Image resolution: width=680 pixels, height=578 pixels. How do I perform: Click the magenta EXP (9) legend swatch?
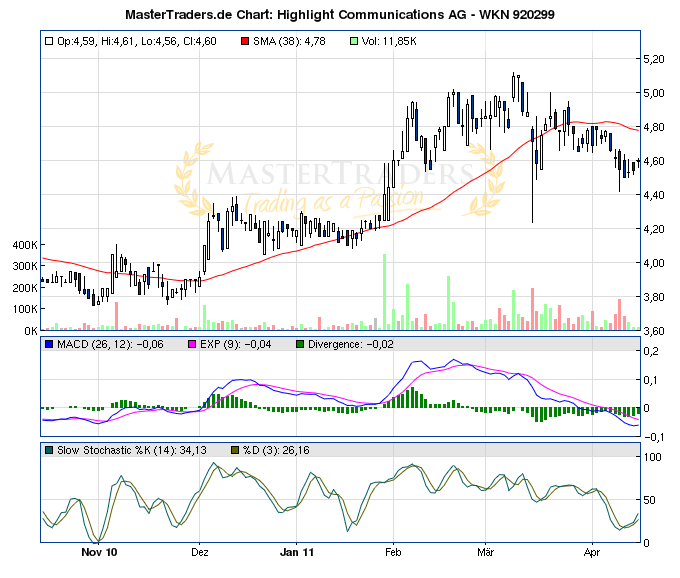coord(192,344)
